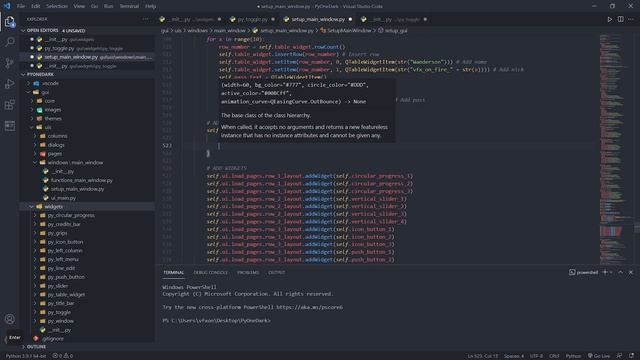Viewport: 640px width, 360px height.
Task: Open the Extensions view
Action: click(x=10, y=105)
